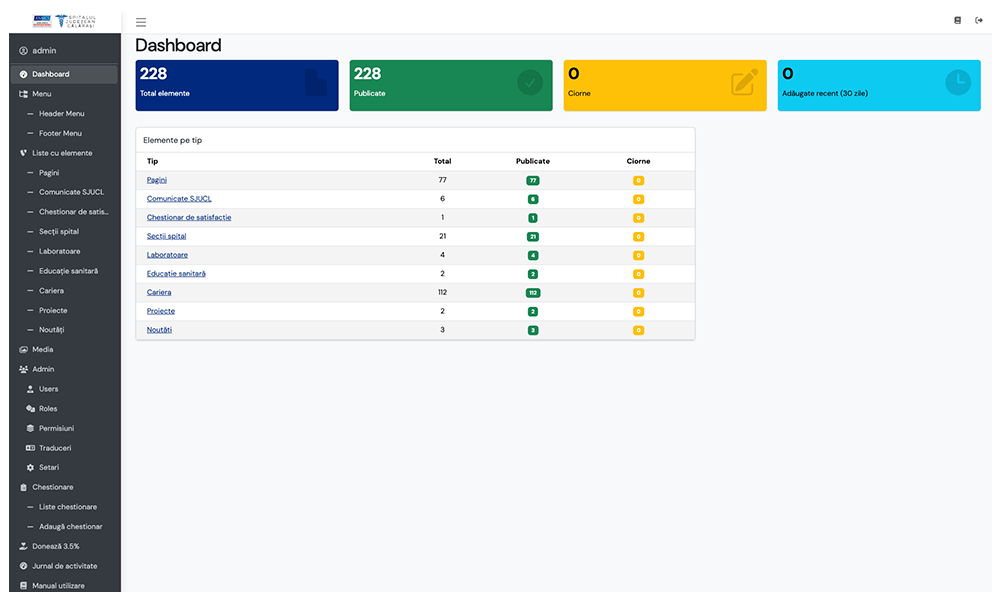The height and width of the screenshot is (600, 1000).
Task: Click the logout icon in top bar
Action: 978,20
